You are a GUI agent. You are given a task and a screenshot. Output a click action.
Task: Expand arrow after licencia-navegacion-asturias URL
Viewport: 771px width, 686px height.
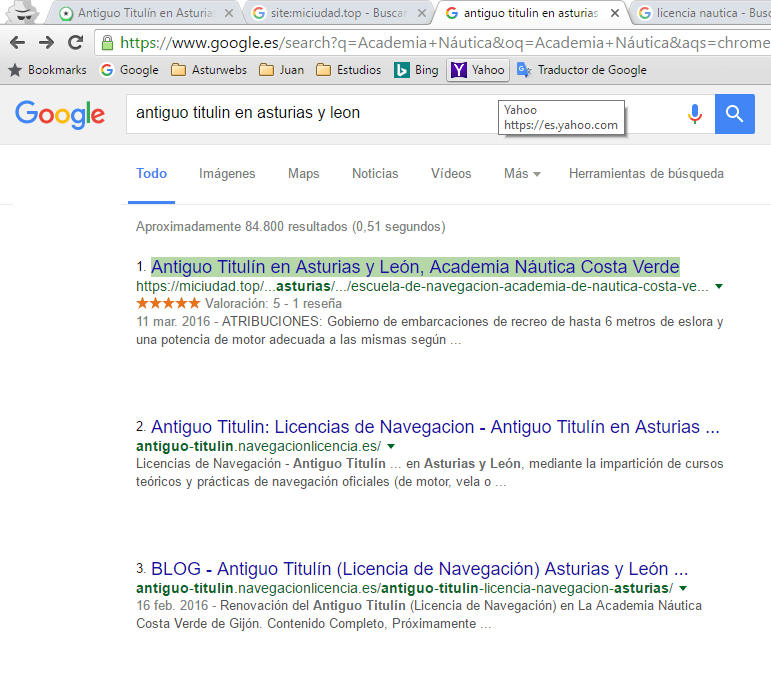pos(683,588)
